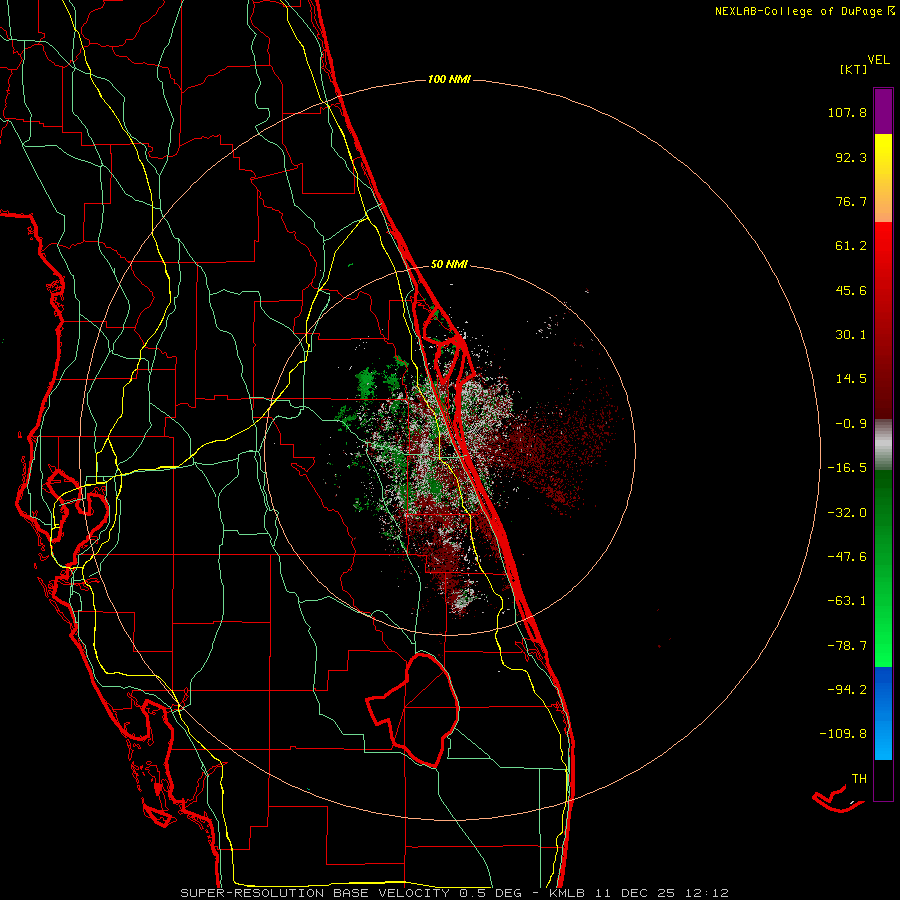The height and width of the screenshot is (900, 900).
Task: Click the KMLB 11 DEC 25 12:12 timestamp
Action: click(639, 893)
